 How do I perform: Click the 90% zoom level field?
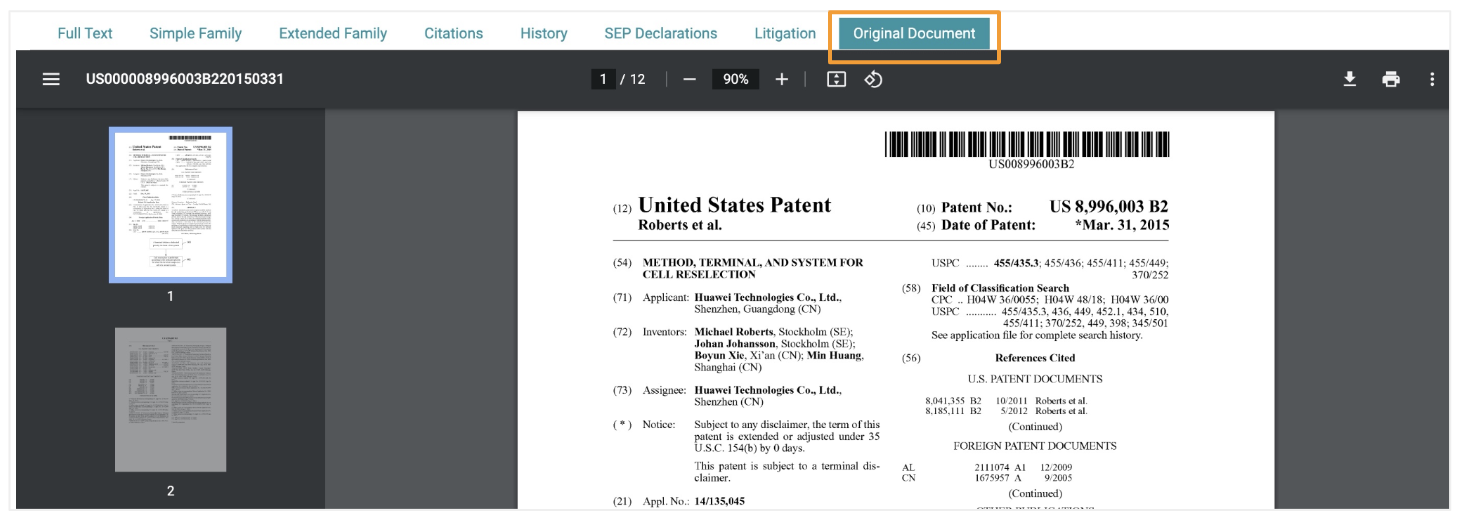click(736, 79)
